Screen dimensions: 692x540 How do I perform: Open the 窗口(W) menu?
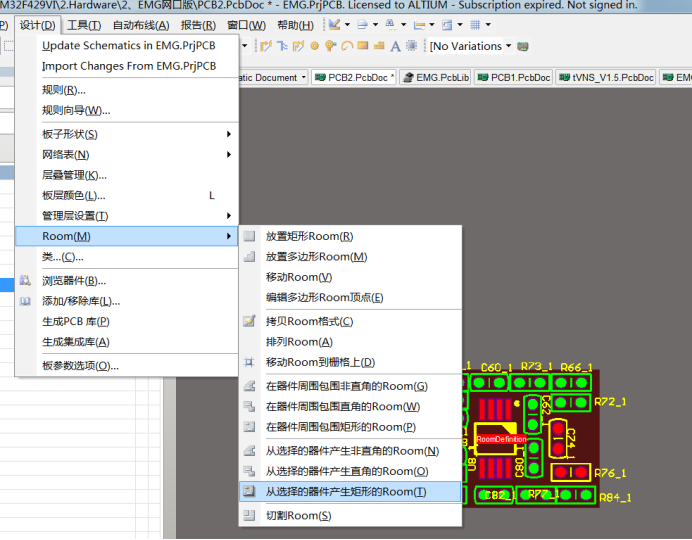tap(246, 25)
